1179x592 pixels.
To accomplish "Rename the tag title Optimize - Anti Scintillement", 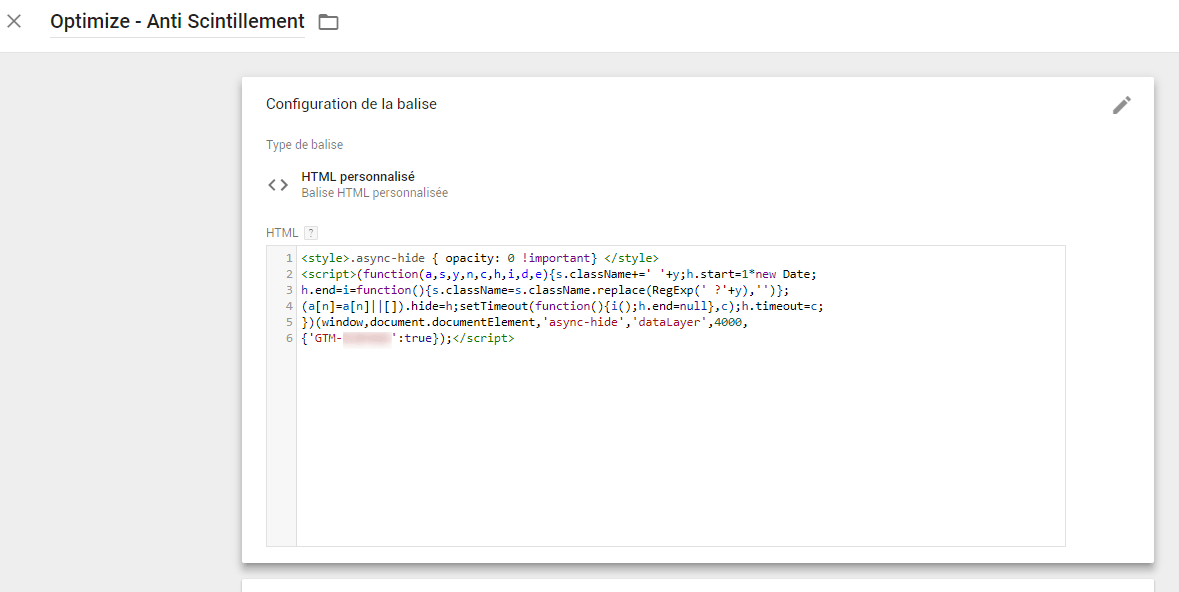I will [x=177, y=22].
